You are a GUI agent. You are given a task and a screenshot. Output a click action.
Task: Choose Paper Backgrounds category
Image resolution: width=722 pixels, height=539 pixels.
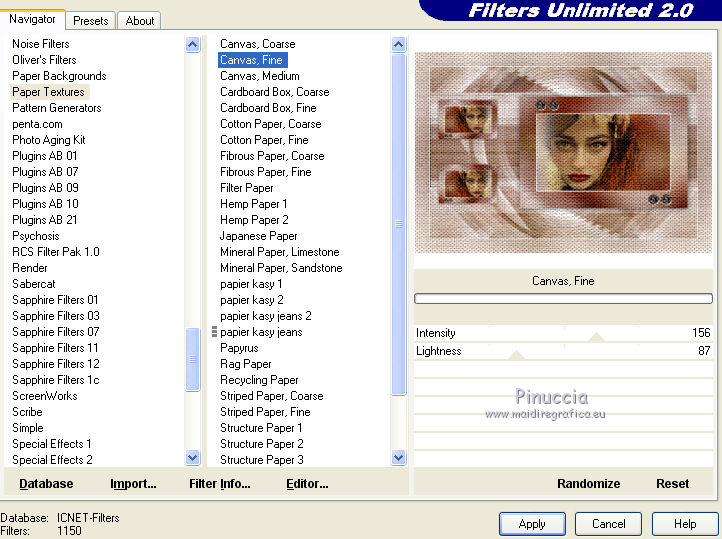59,76
